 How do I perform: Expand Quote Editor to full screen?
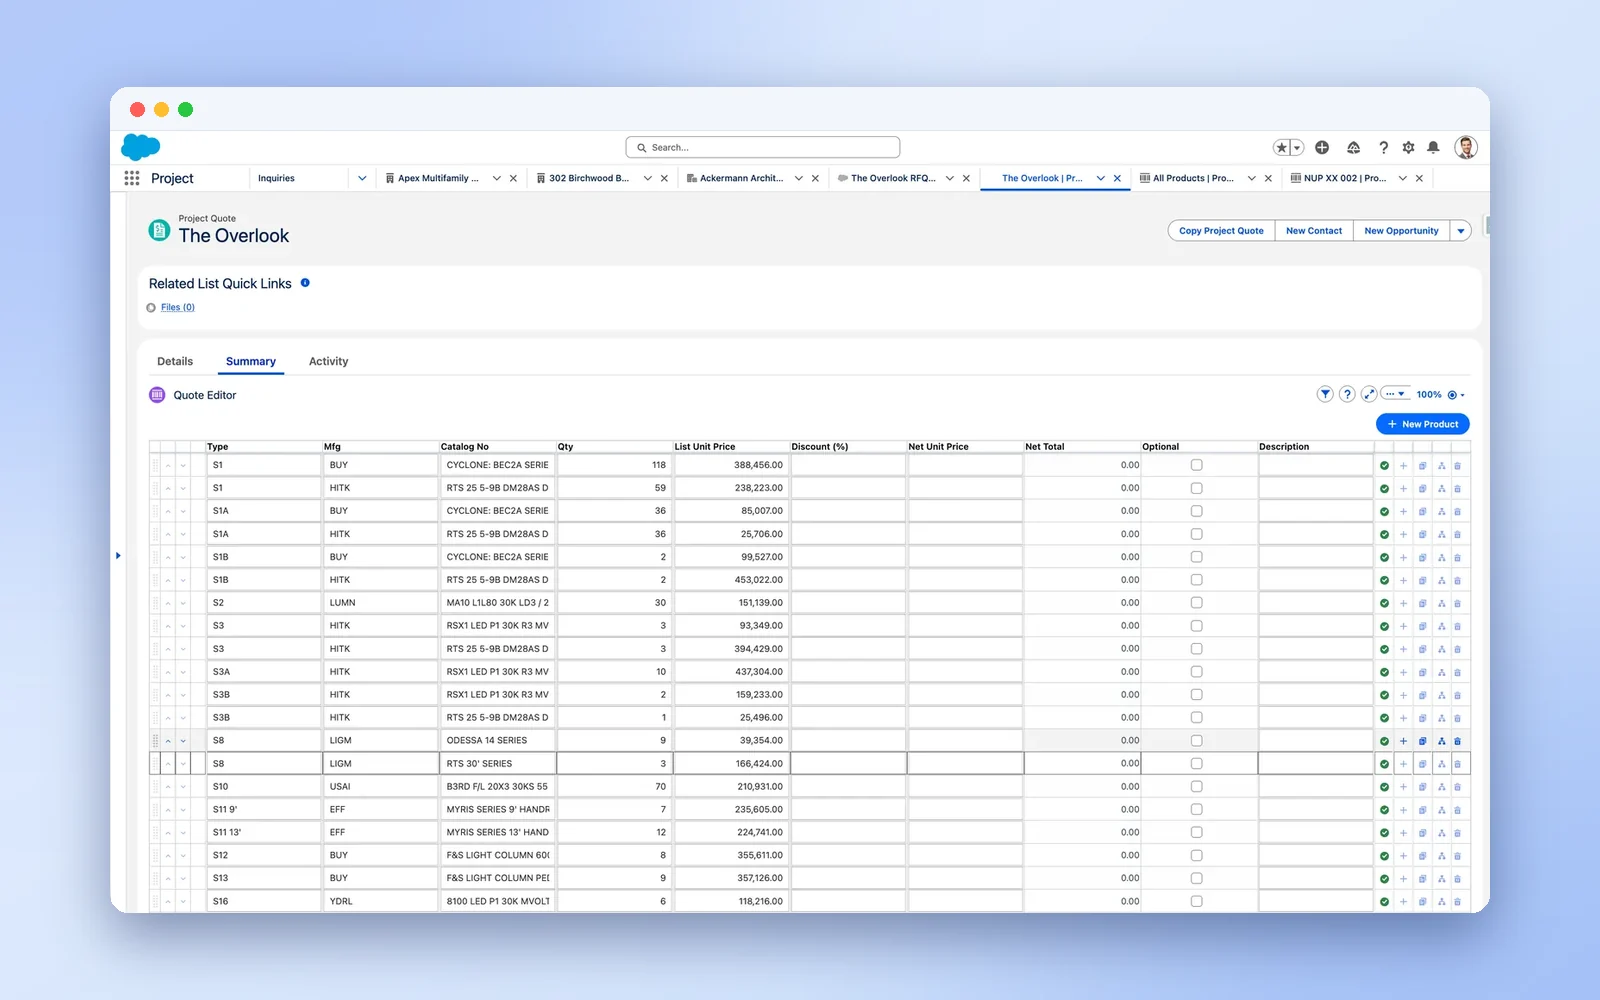[1369, 394]
